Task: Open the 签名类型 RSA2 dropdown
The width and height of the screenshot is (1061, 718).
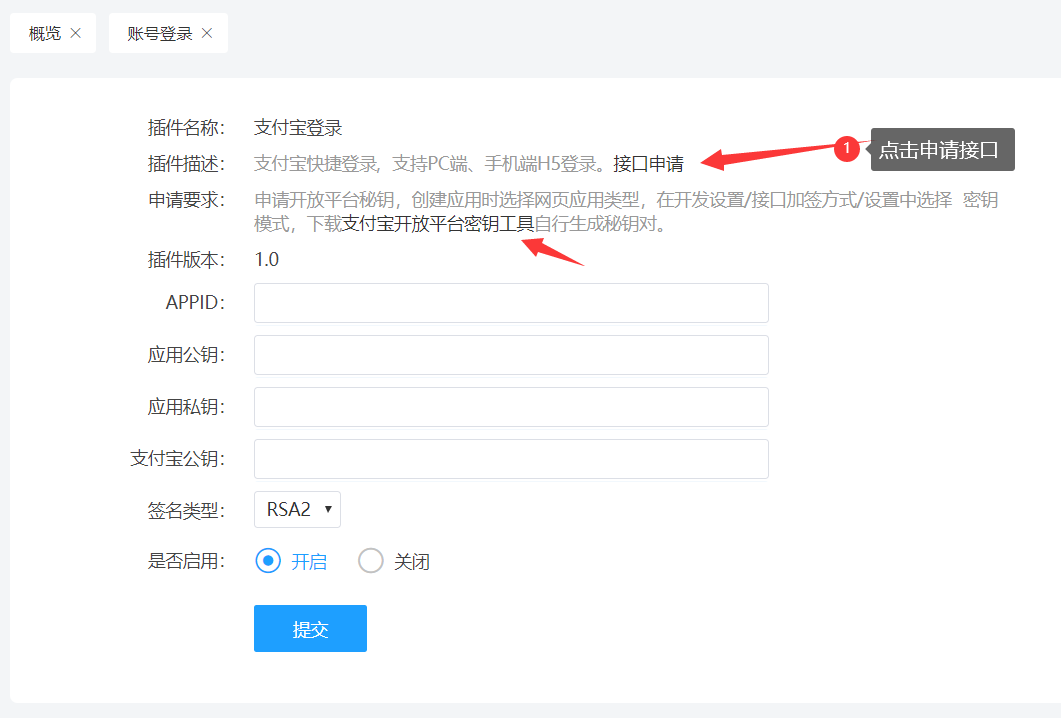Action: [297, 510]
